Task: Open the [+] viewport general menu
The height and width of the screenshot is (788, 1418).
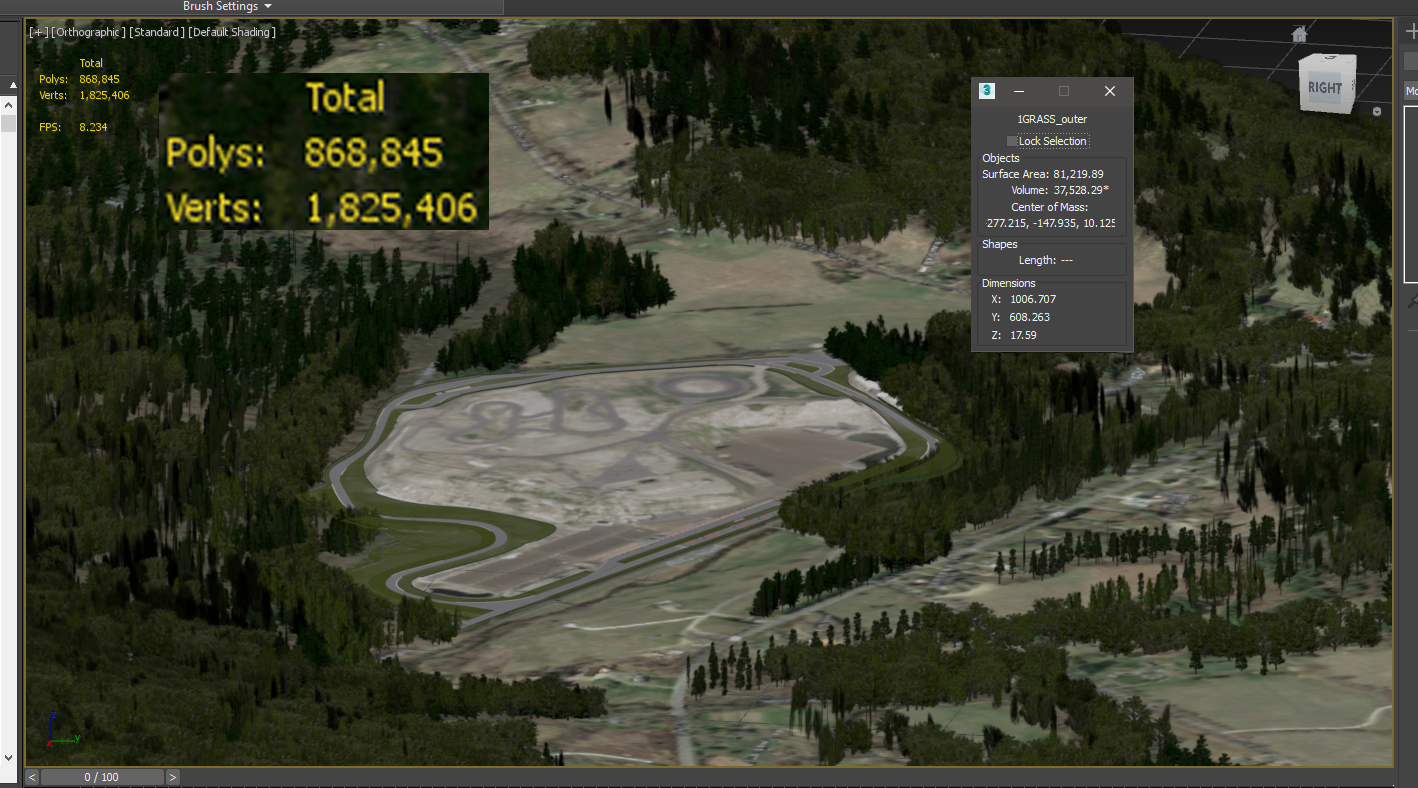Action: [38, 32]
